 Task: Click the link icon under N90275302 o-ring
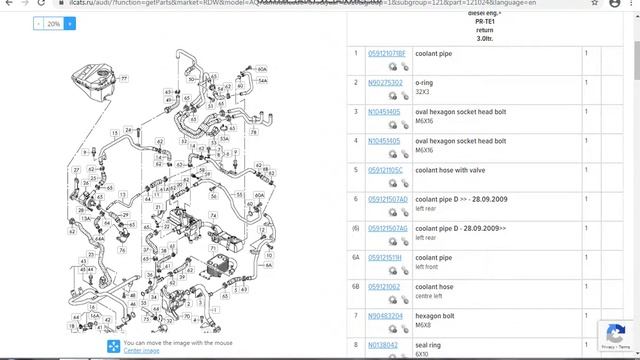click(404, 96)
